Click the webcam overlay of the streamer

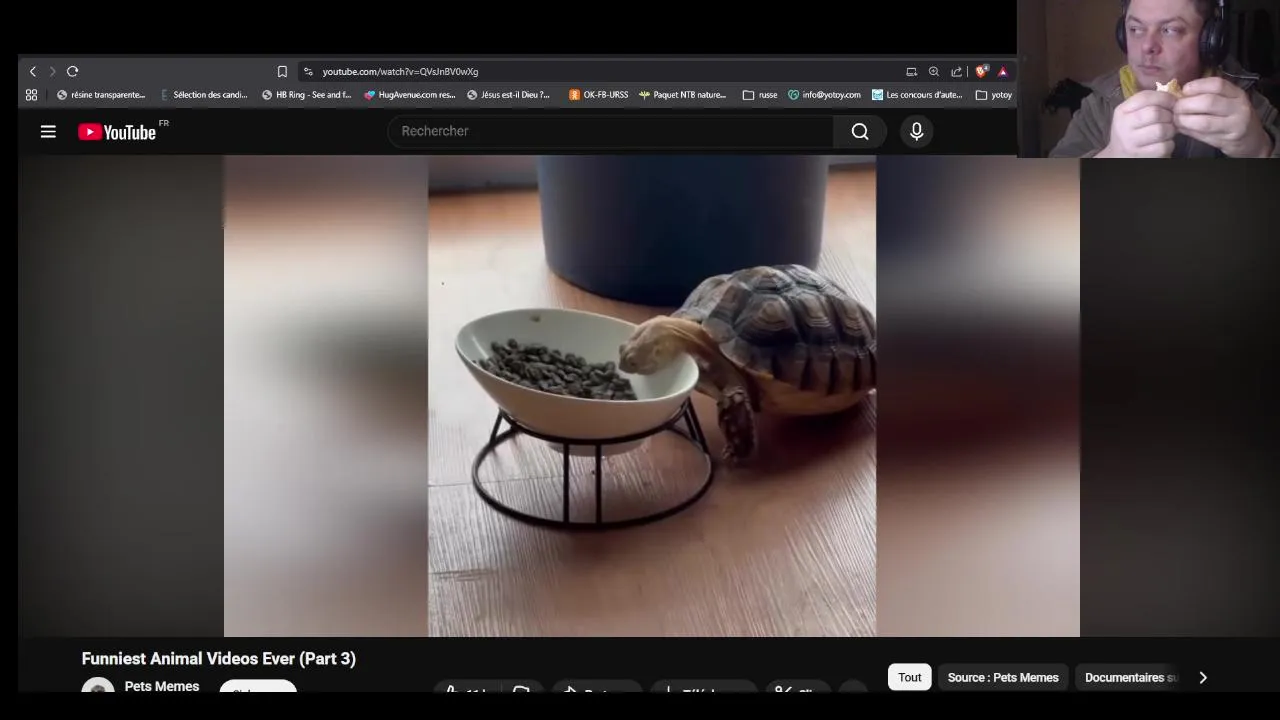(x=1148, y=79)
